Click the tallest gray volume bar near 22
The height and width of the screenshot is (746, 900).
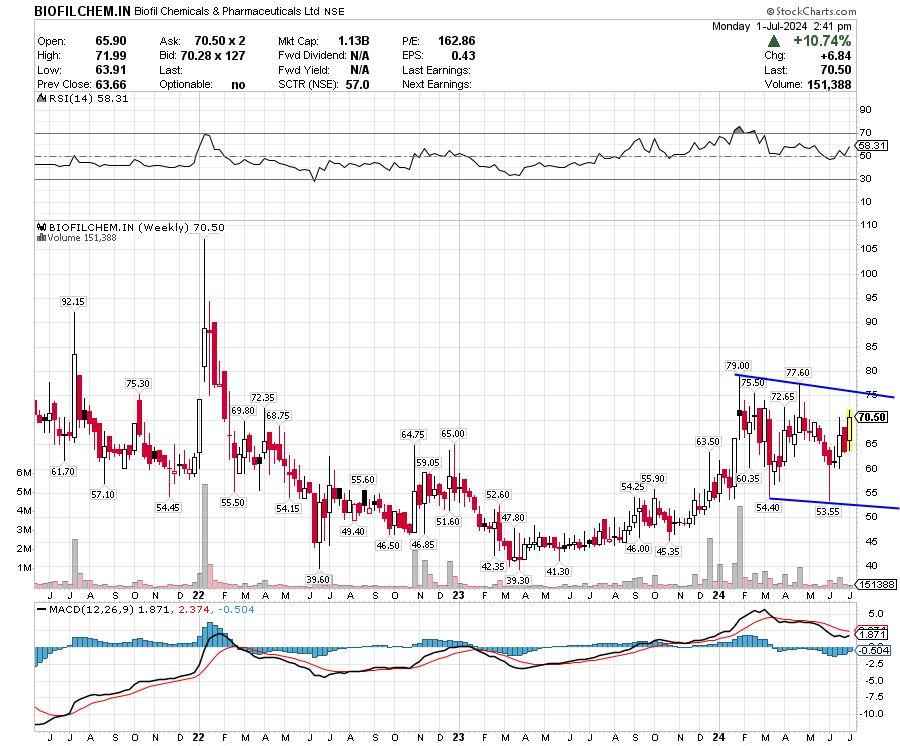(205, 536)
